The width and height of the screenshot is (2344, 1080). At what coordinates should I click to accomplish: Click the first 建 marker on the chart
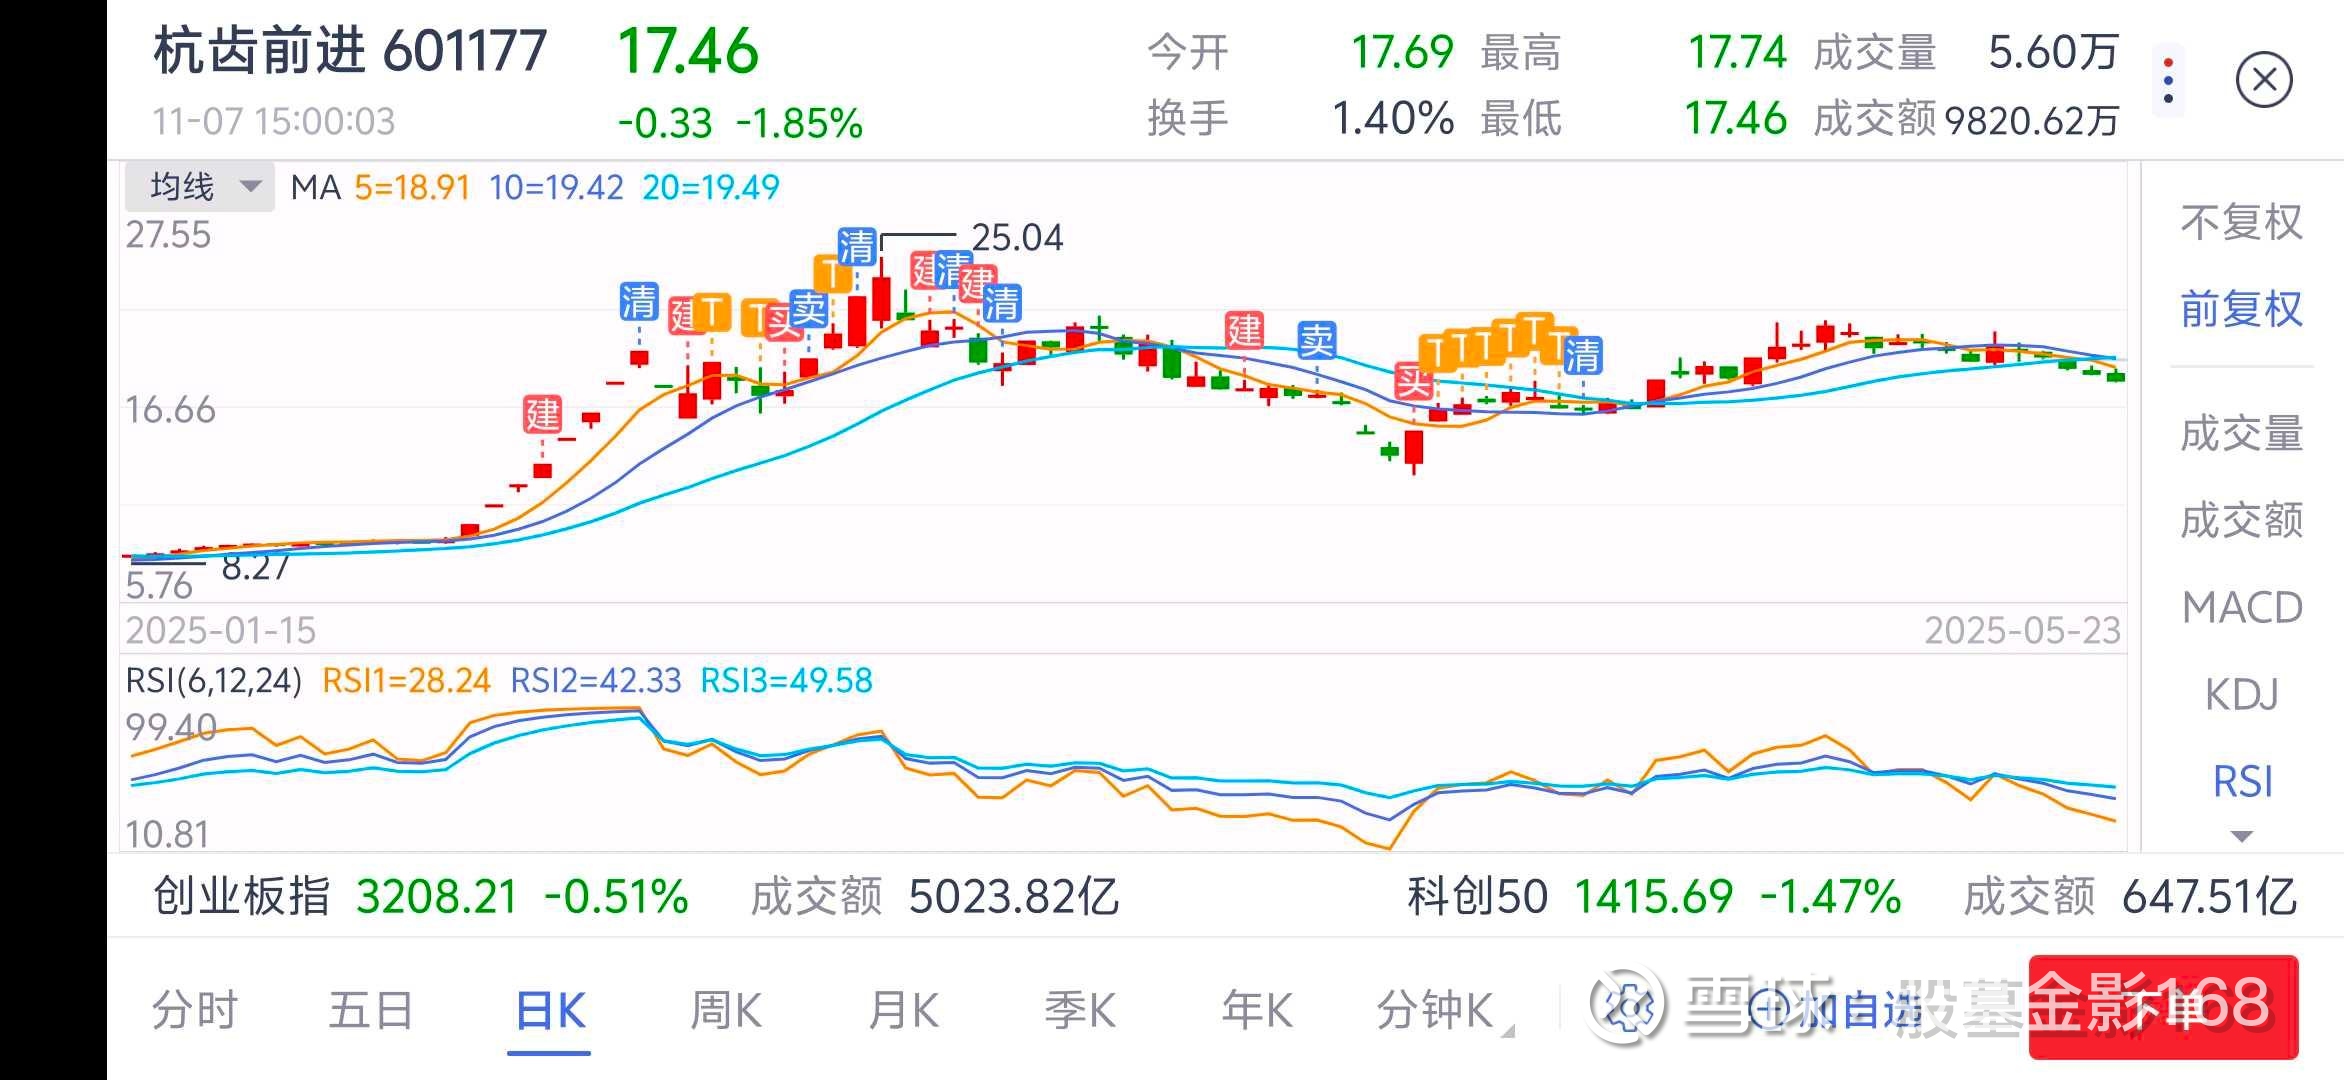point(543,414)
